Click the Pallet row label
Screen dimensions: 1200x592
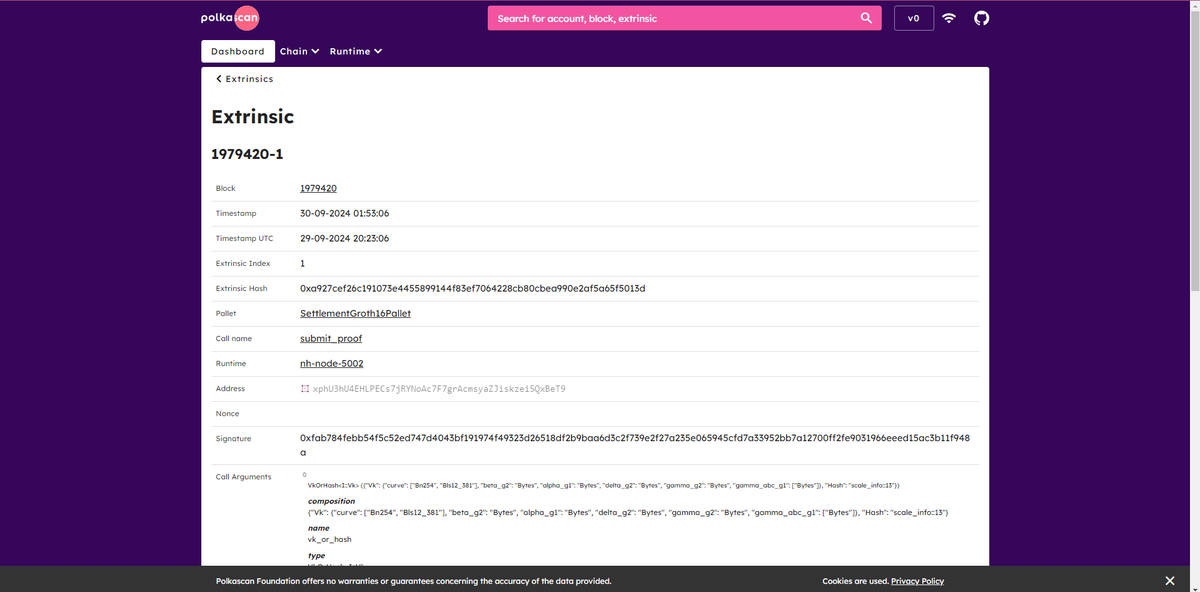pyautogui.click(x=226, y=313)
